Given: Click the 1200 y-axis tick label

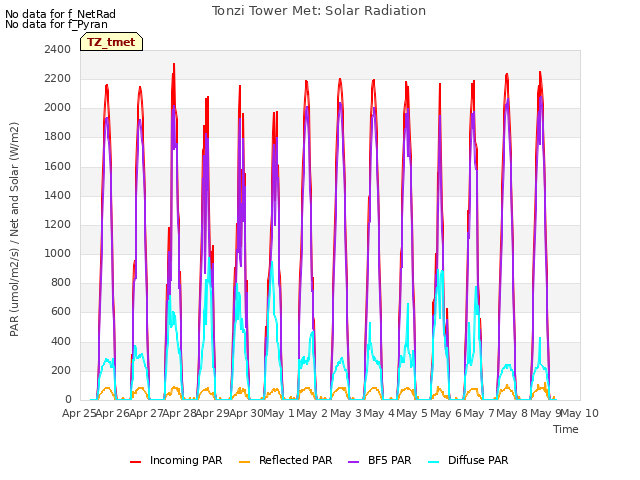Looking at the screenshot, I should (58, 224).
